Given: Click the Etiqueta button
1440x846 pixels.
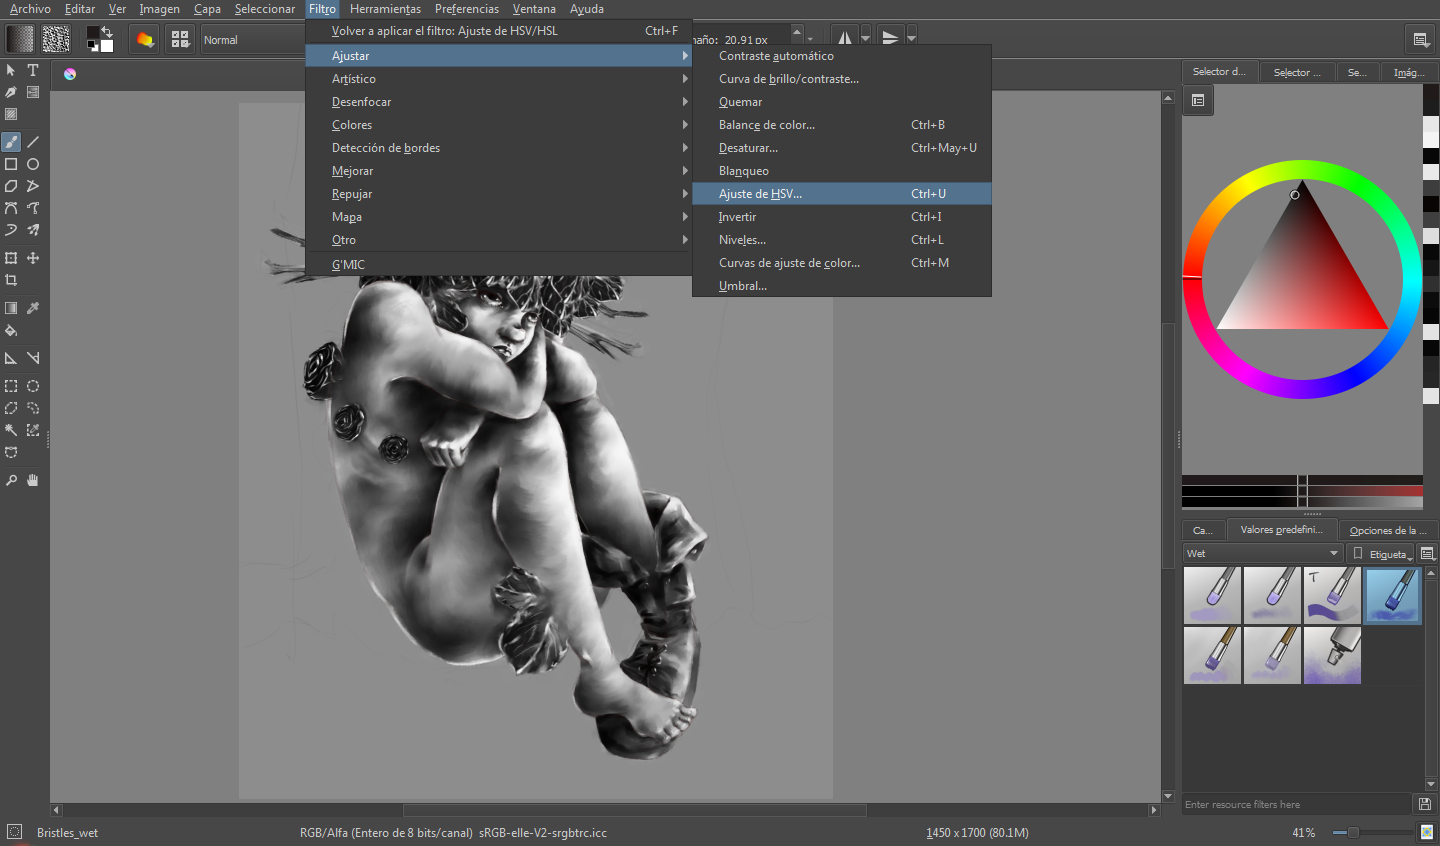Looking at the screenshot, I should [x=1382, y=554].
